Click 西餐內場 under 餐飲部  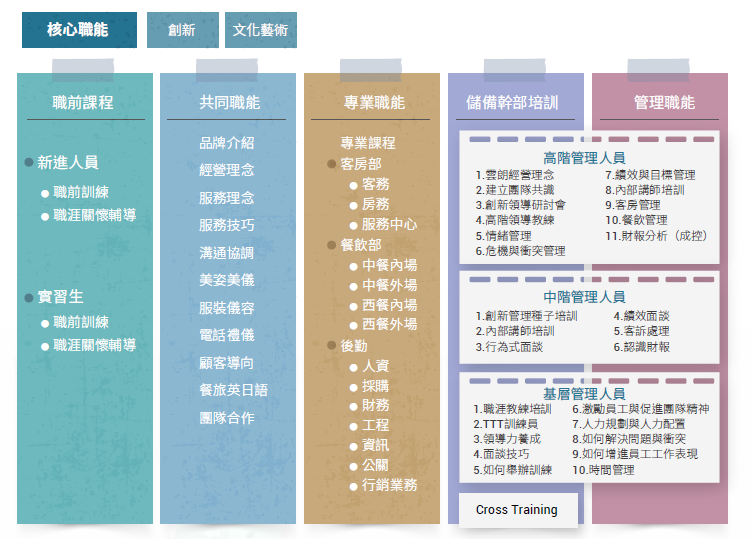[x=389, y=305]
